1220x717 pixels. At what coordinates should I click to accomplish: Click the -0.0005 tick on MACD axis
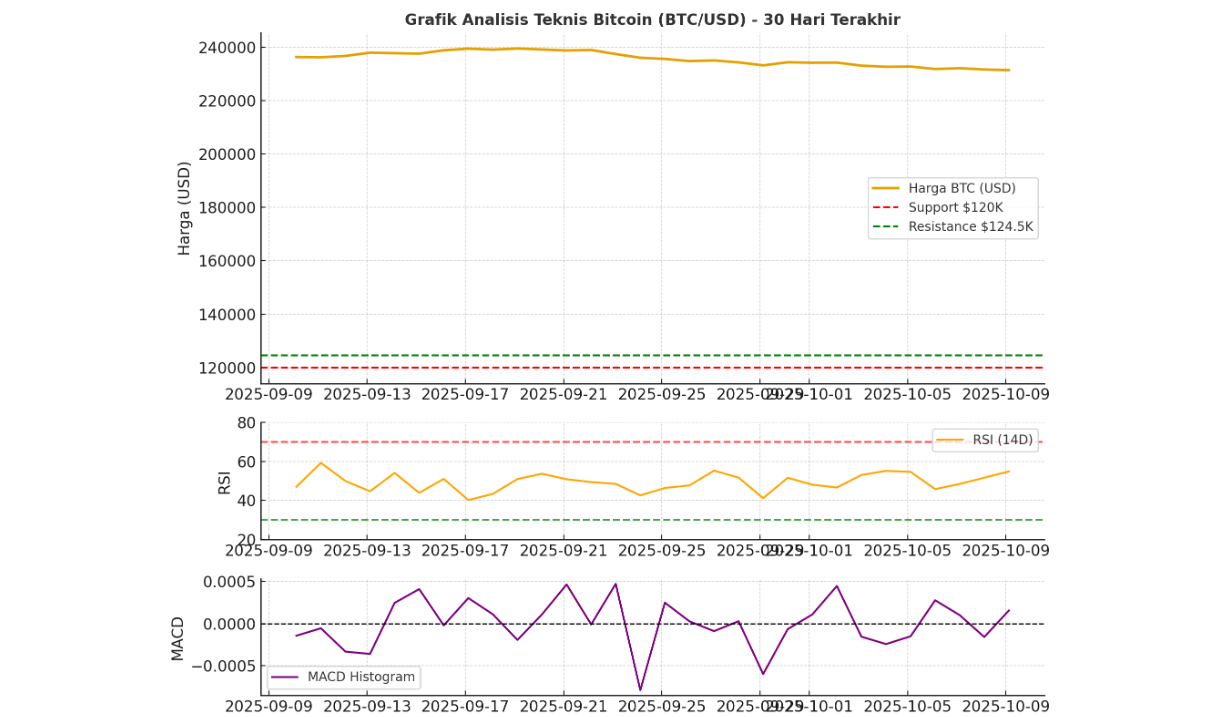221,666
